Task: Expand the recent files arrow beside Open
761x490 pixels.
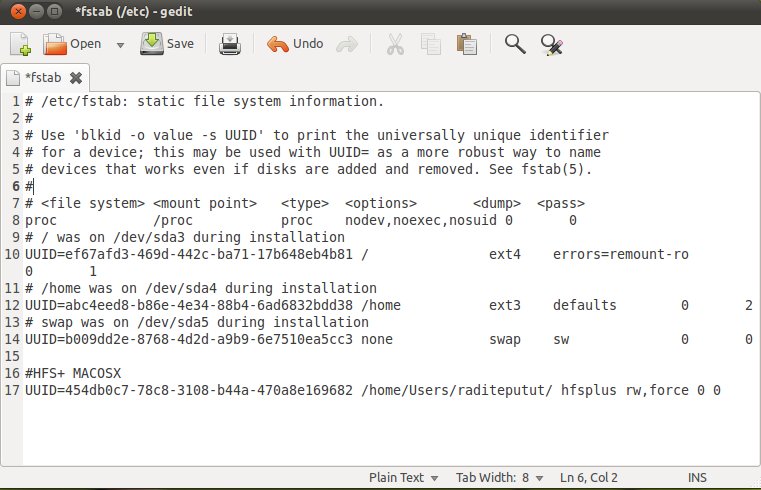Action: coord(120,45)
